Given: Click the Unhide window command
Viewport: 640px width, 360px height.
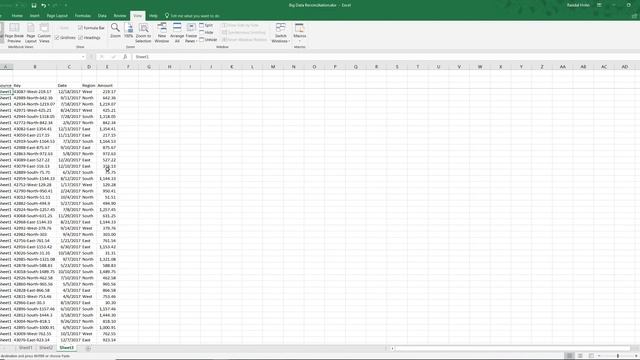Looking at the screenshot, I should [208, 40].
